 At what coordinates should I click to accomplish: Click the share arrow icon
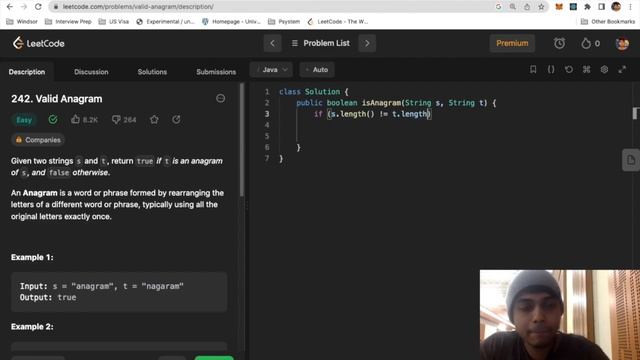click(x=176, y=120)
